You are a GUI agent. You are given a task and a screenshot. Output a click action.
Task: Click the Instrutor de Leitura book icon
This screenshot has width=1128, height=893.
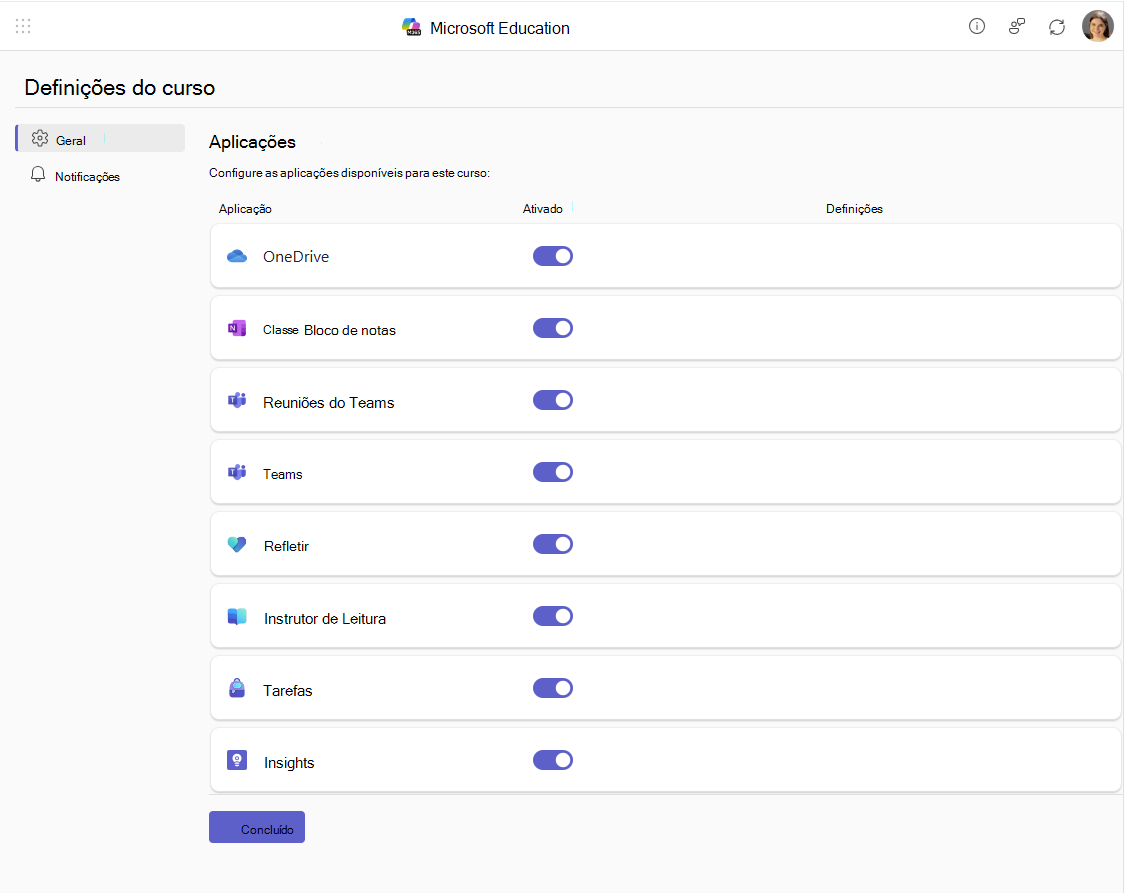point(237,617)
